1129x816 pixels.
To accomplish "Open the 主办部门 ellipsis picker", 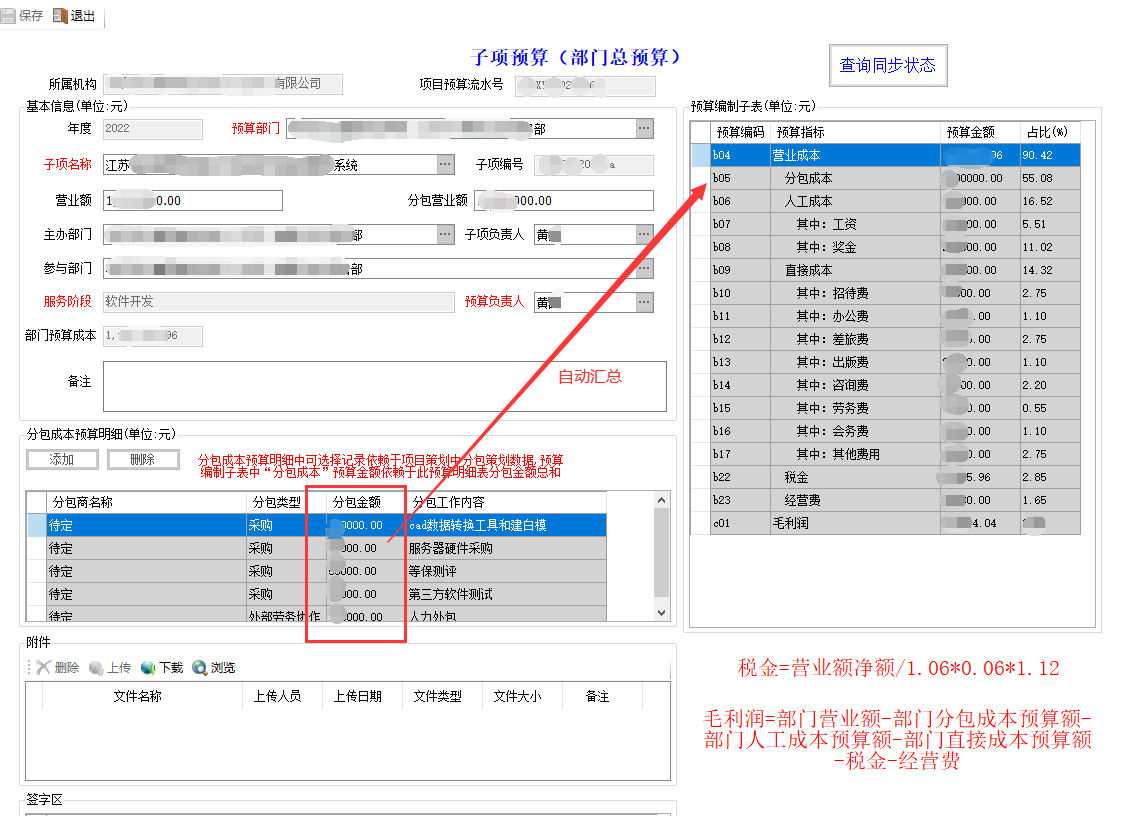I will 446,234.
